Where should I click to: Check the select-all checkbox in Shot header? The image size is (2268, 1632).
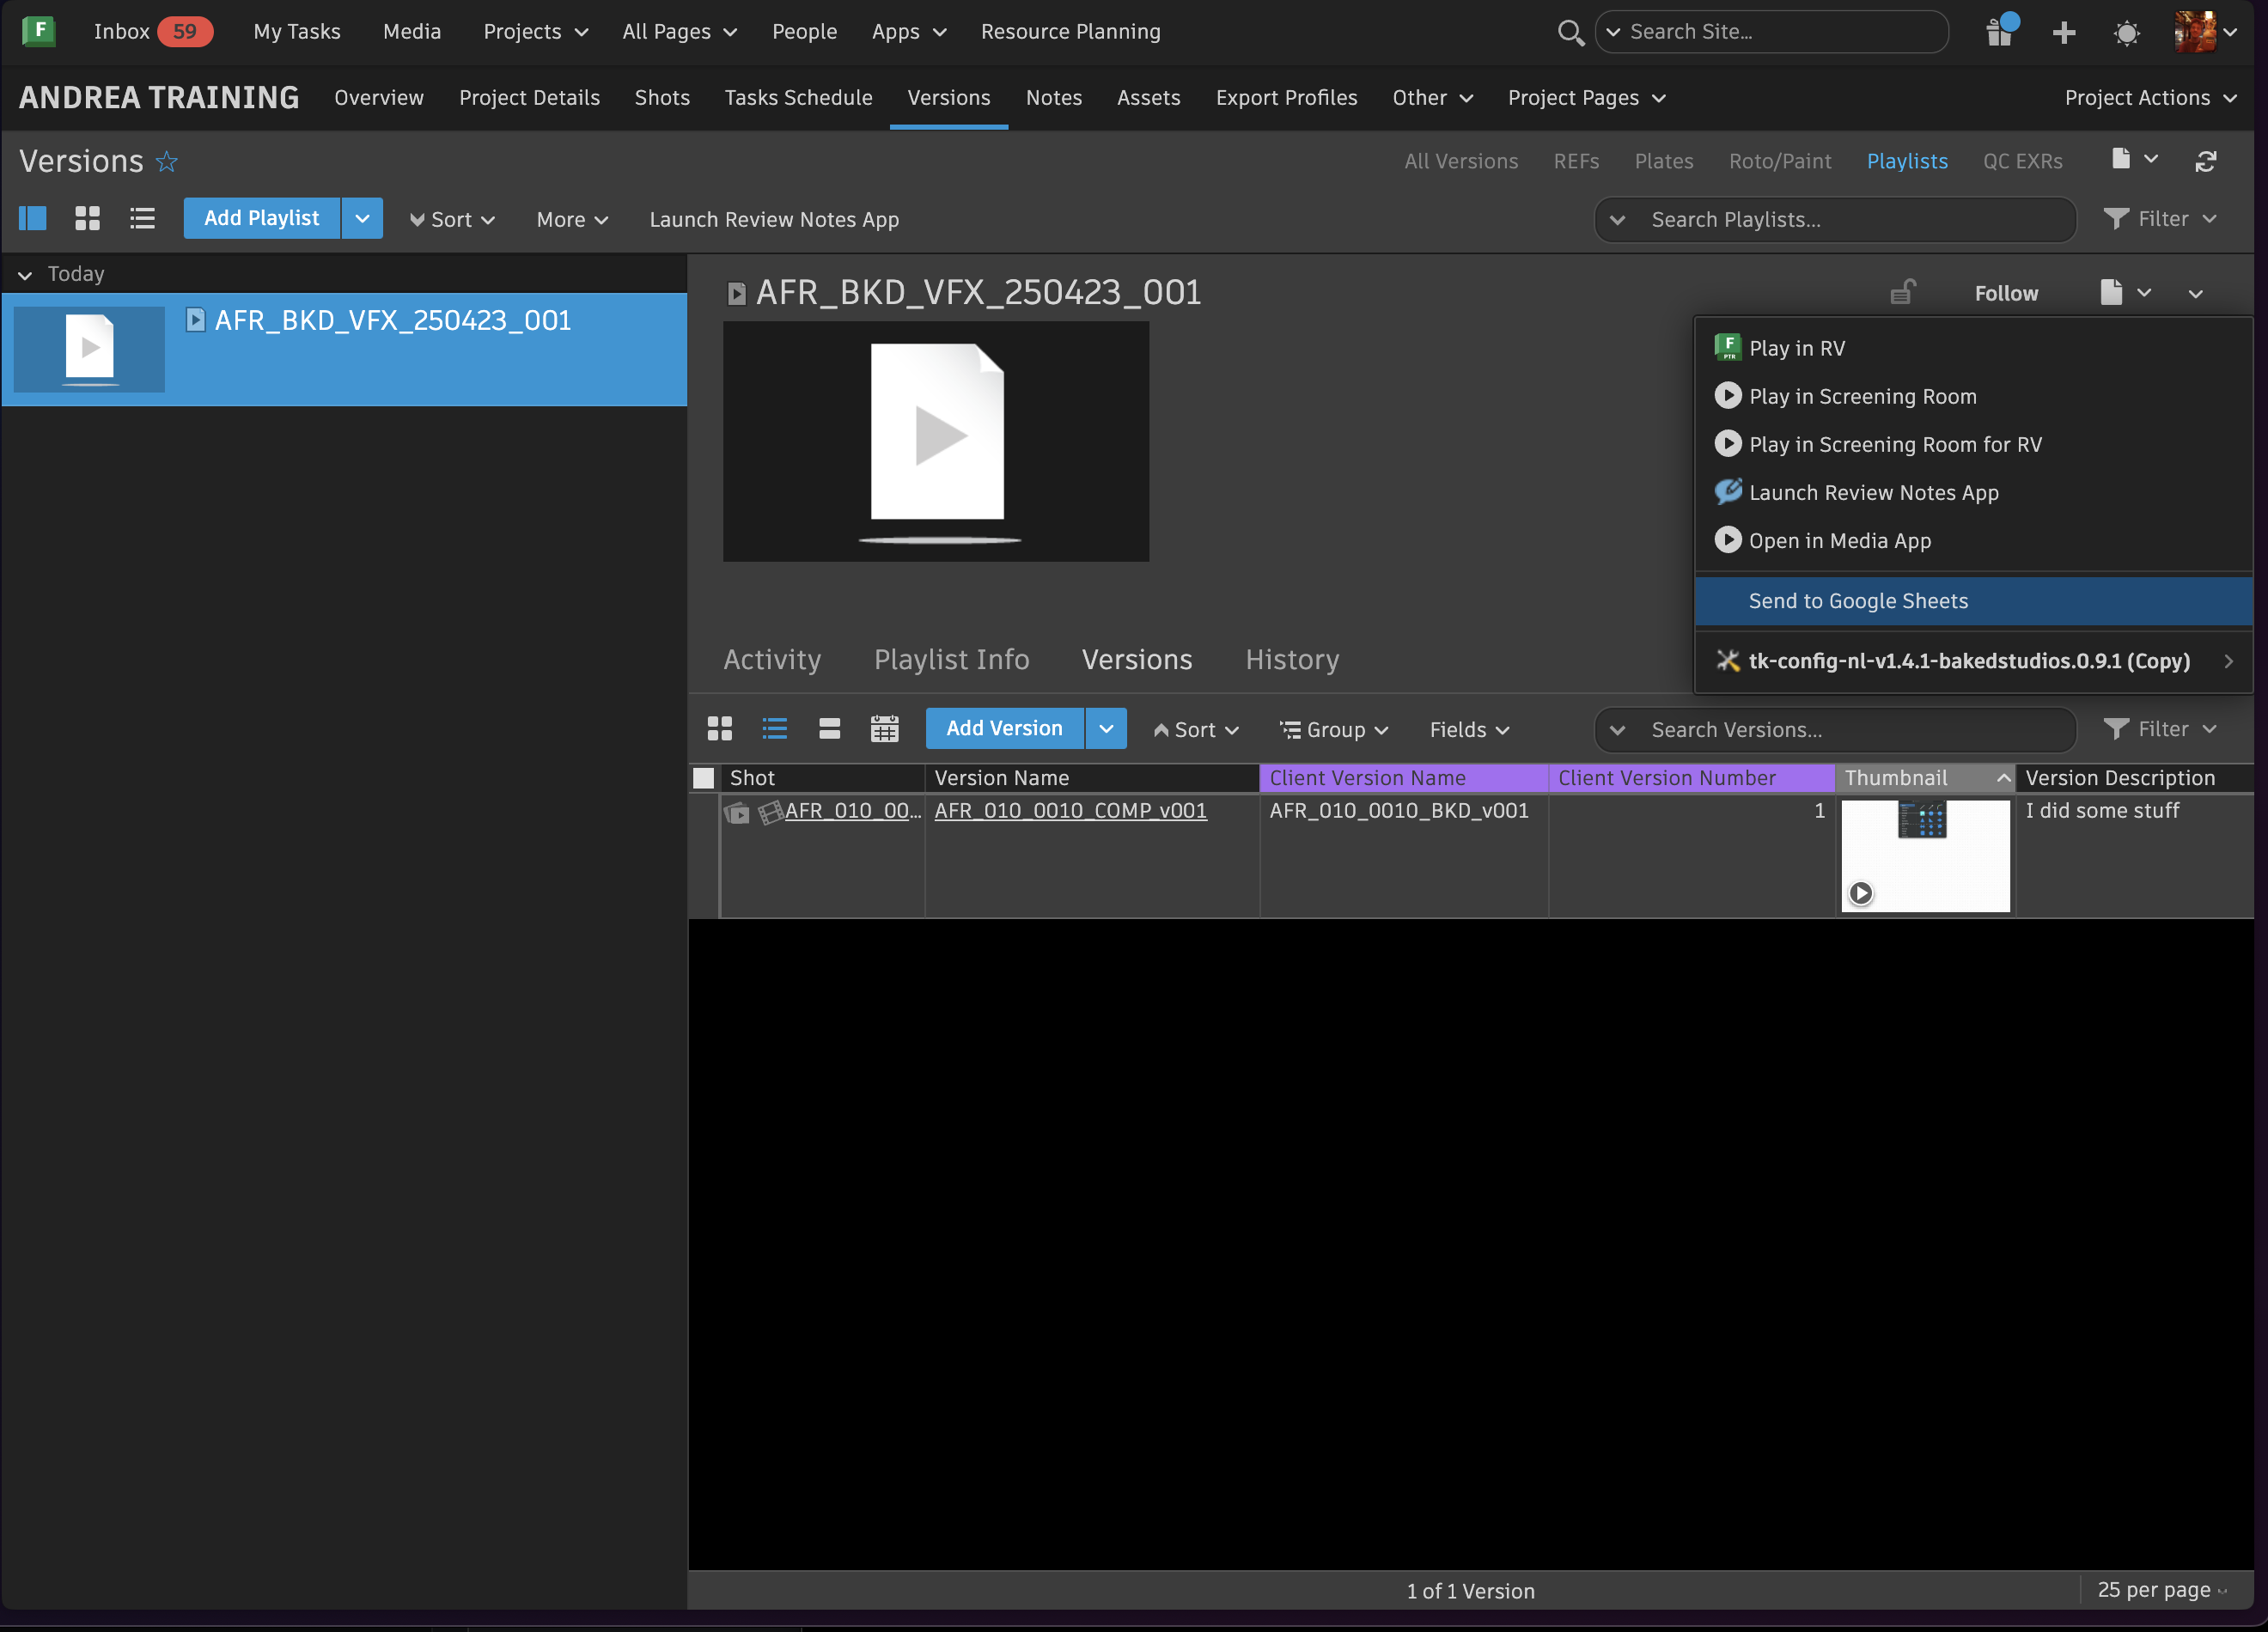tap(704, 778)
